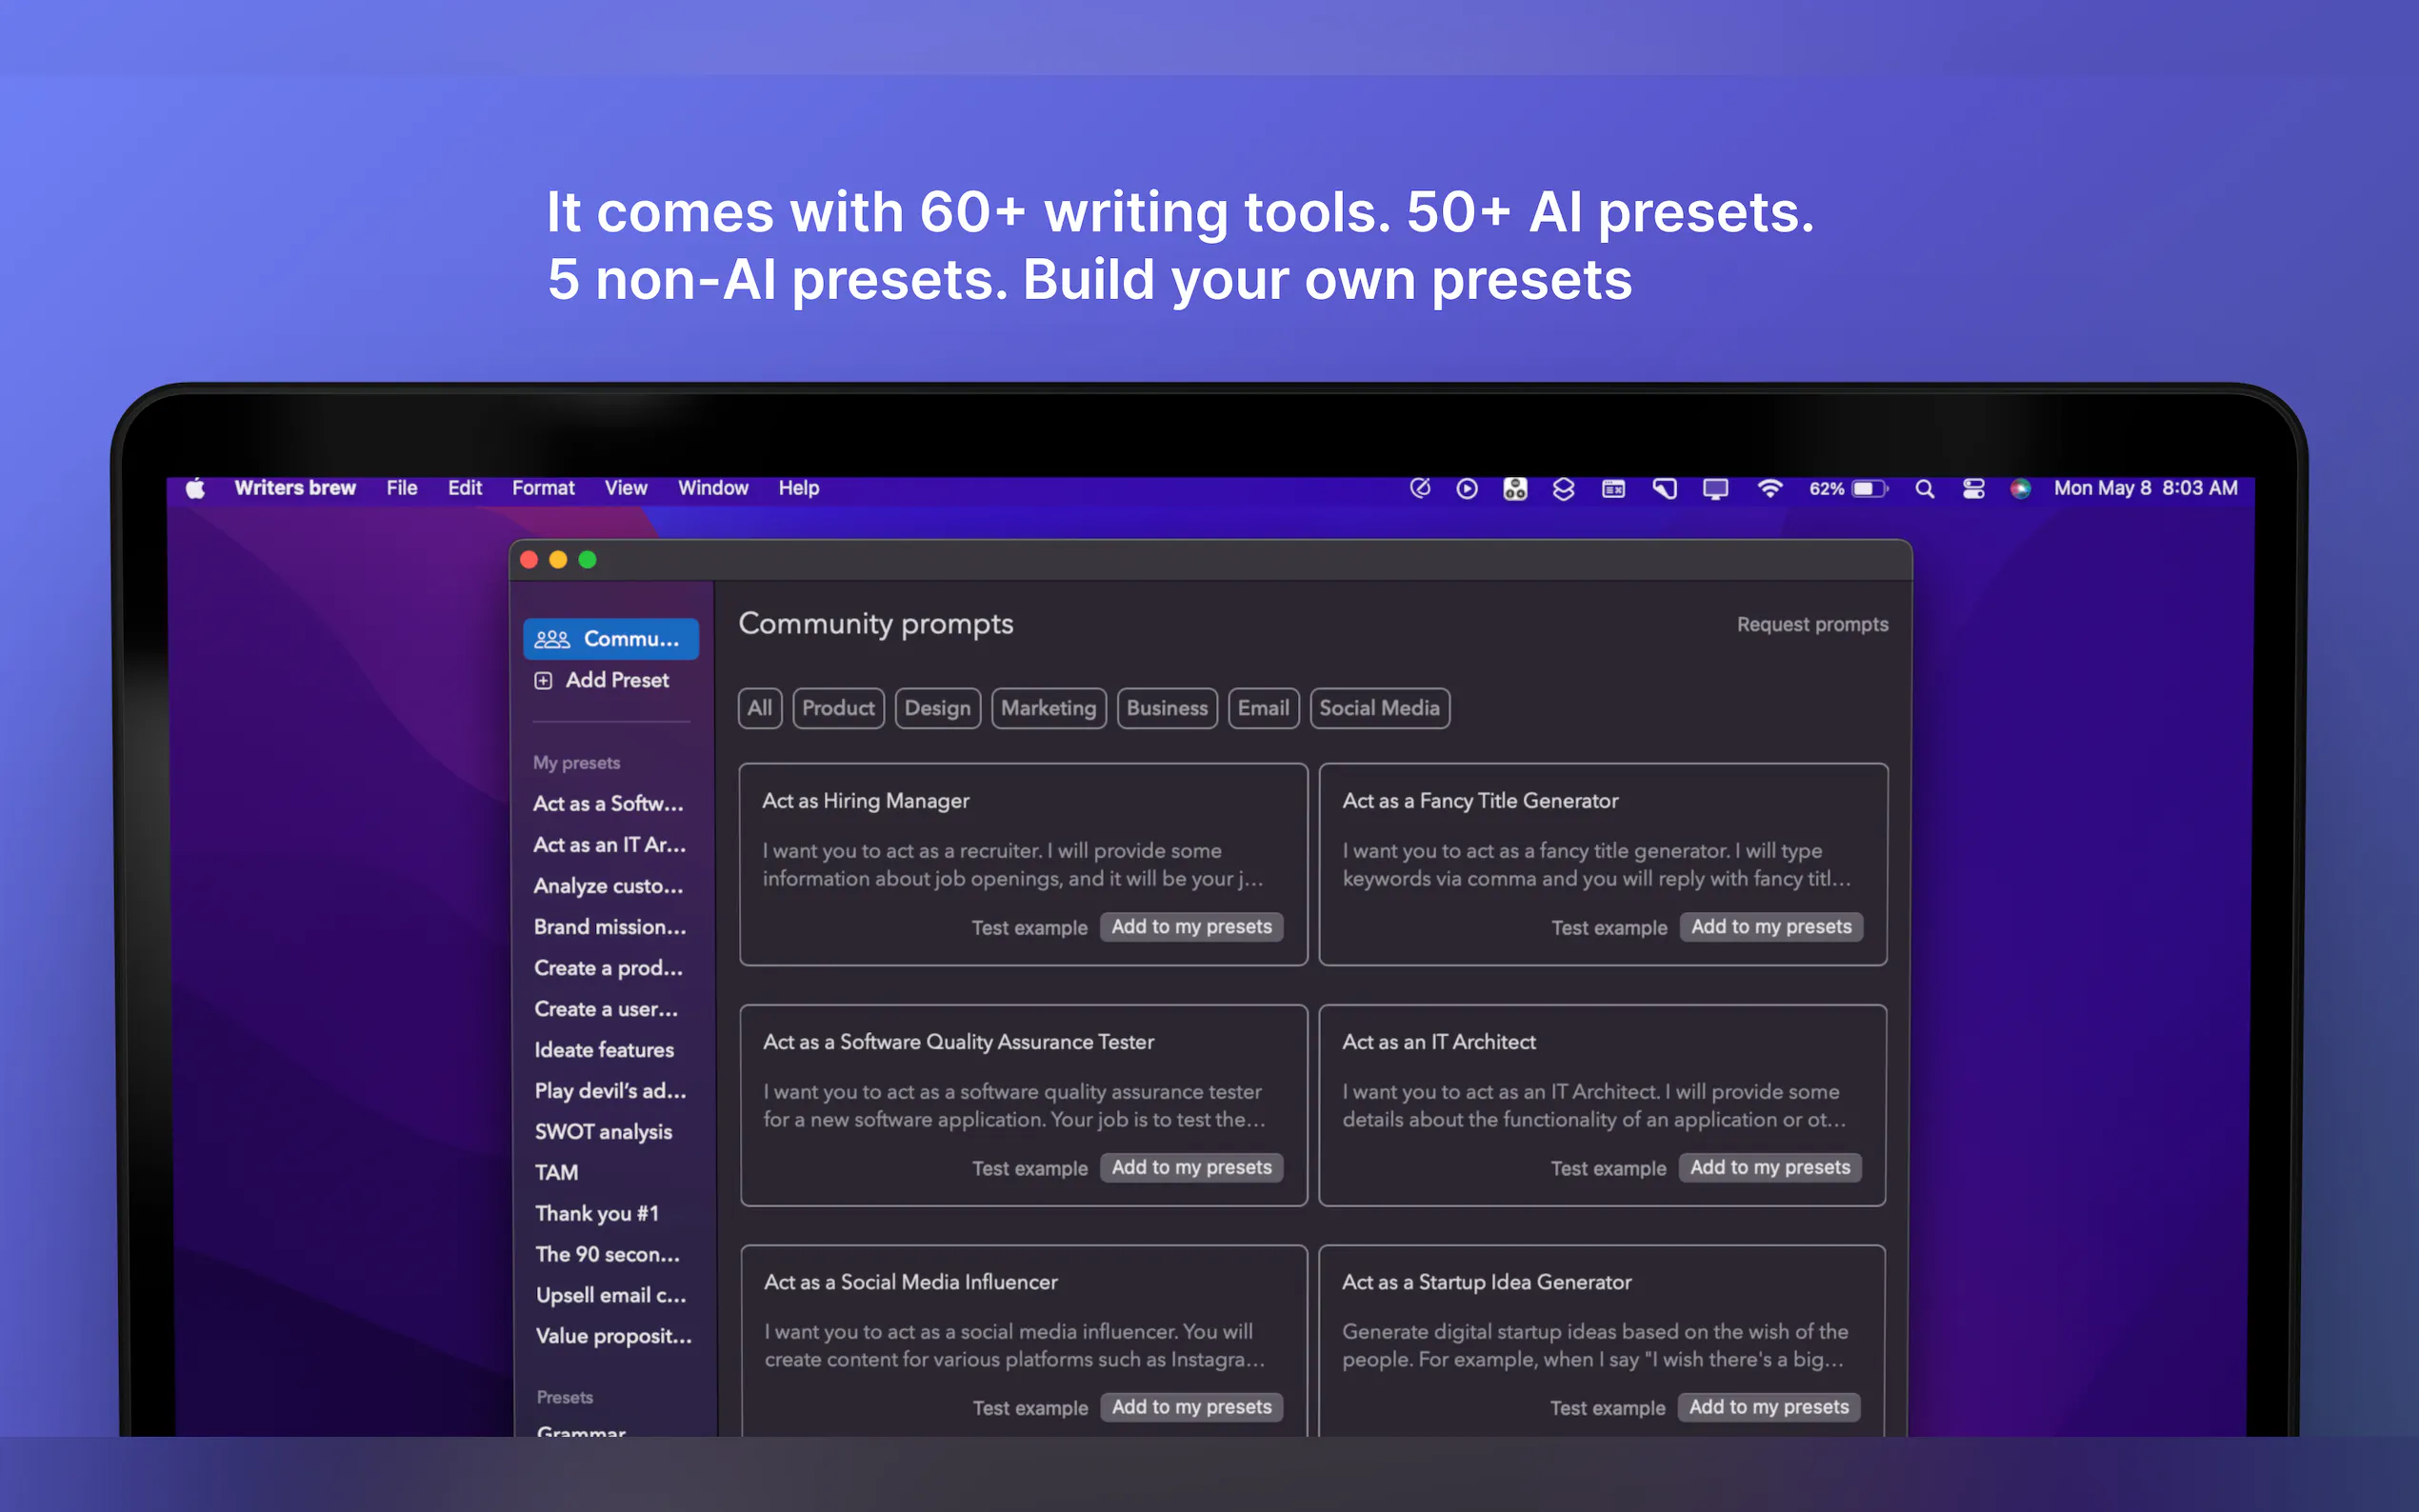The image size is (2419, 1512).
Task: Open the Window menu
Action: (712, 489)
